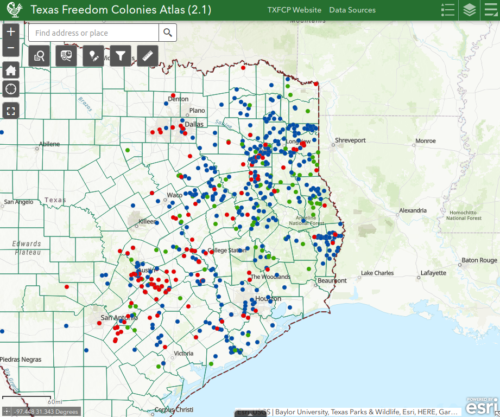Viewport: 500px width, 417px height.
Task: Open the infographic summary widget
Action: coord(66,56)
